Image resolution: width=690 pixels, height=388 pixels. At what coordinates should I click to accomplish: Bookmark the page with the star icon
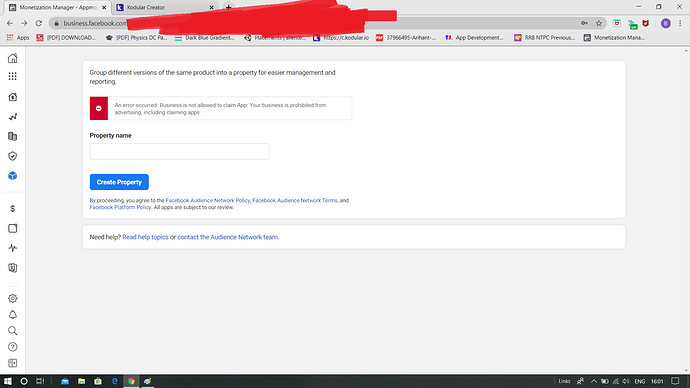coord(599,23)
